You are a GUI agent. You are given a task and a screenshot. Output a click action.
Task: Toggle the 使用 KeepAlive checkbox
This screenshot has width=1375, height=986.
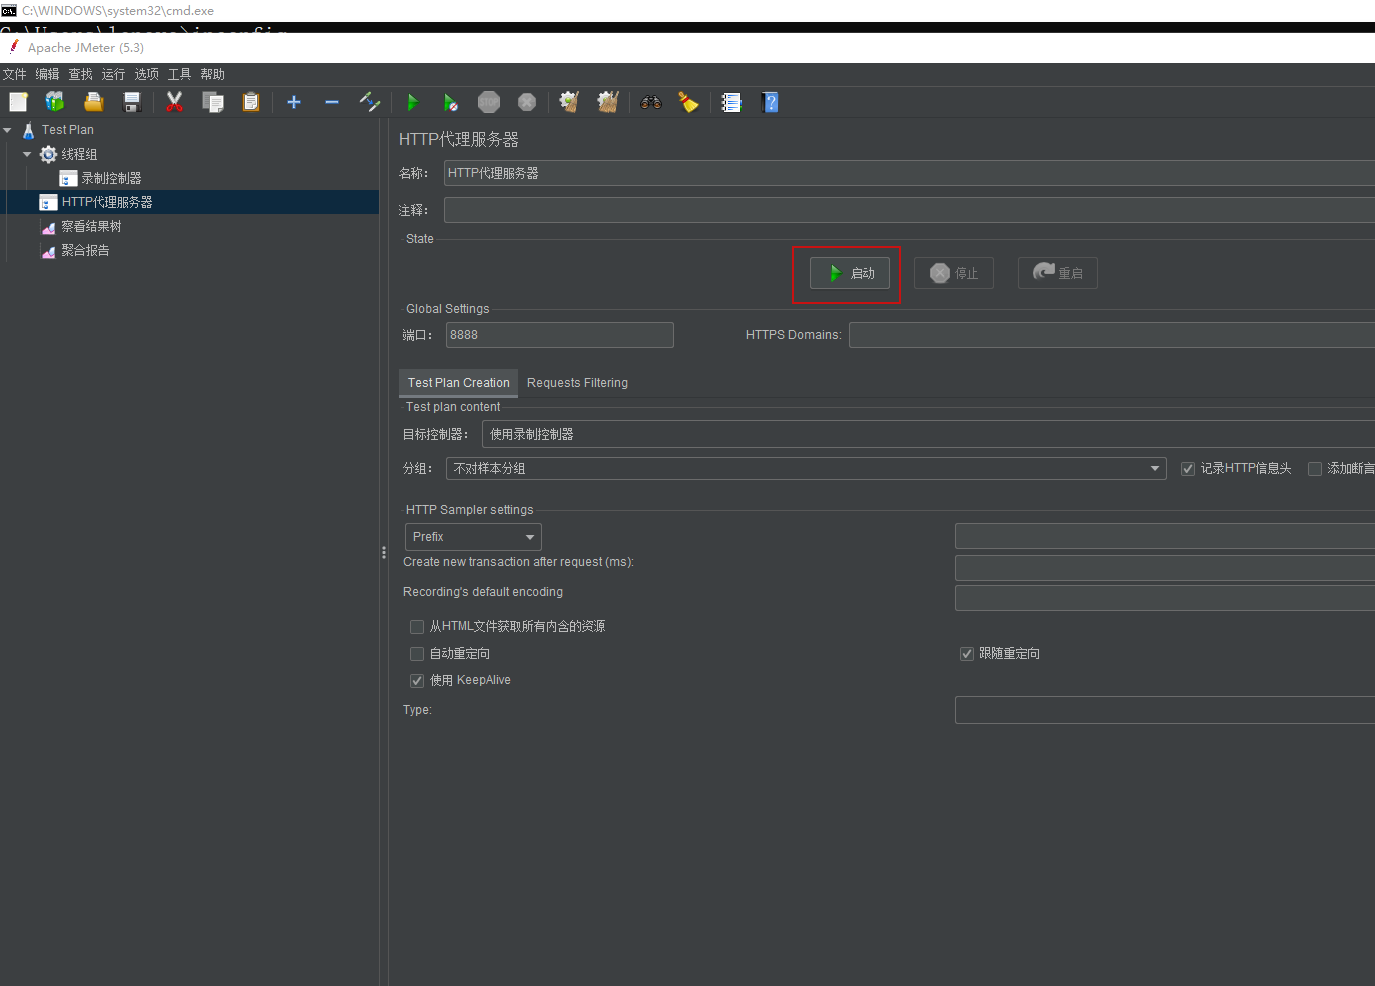coord(417,681)
